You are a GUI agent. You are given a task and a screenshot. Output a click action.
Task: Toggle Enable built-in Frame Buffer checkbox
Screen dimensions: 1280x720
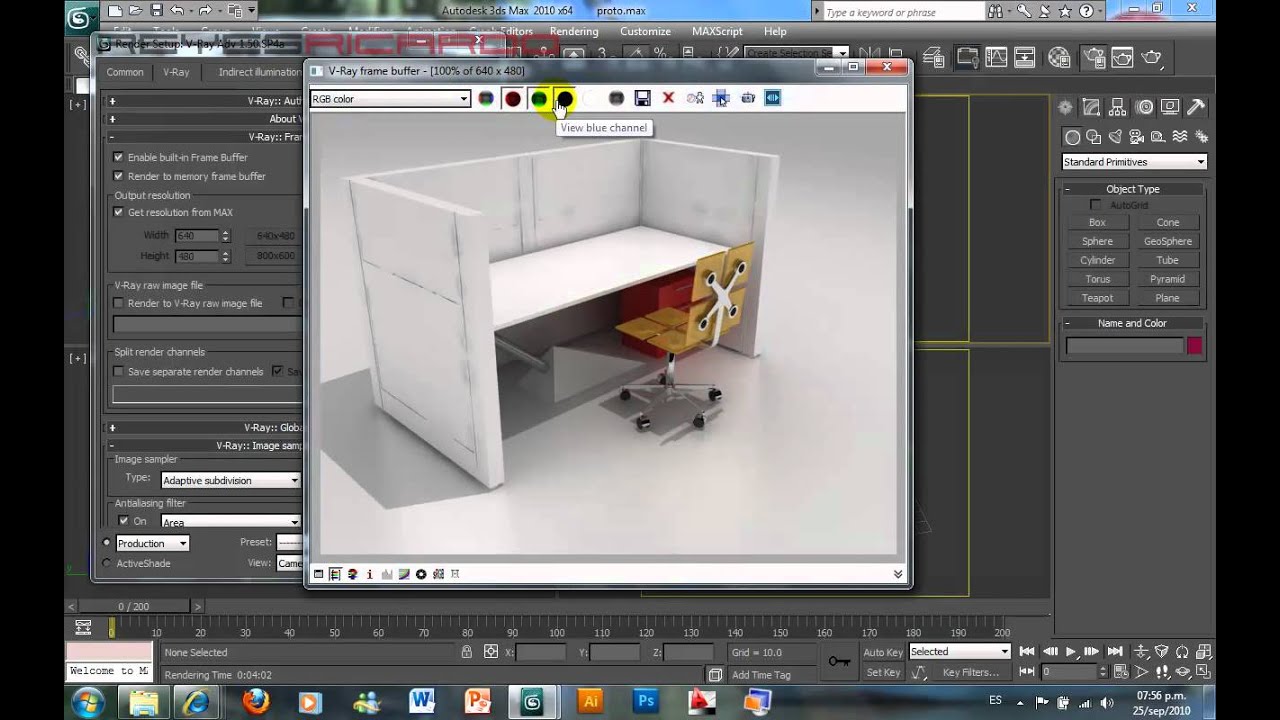tap(119, 157)
